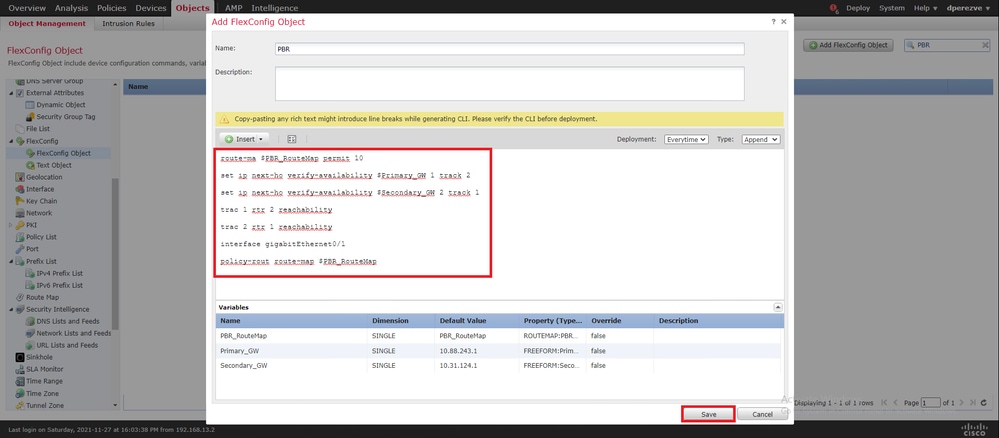Select the Secondary_GW default value 10.31.124.1
Image resolution: width=999 pixels, height=438 pixels.
tap(459, 366)
